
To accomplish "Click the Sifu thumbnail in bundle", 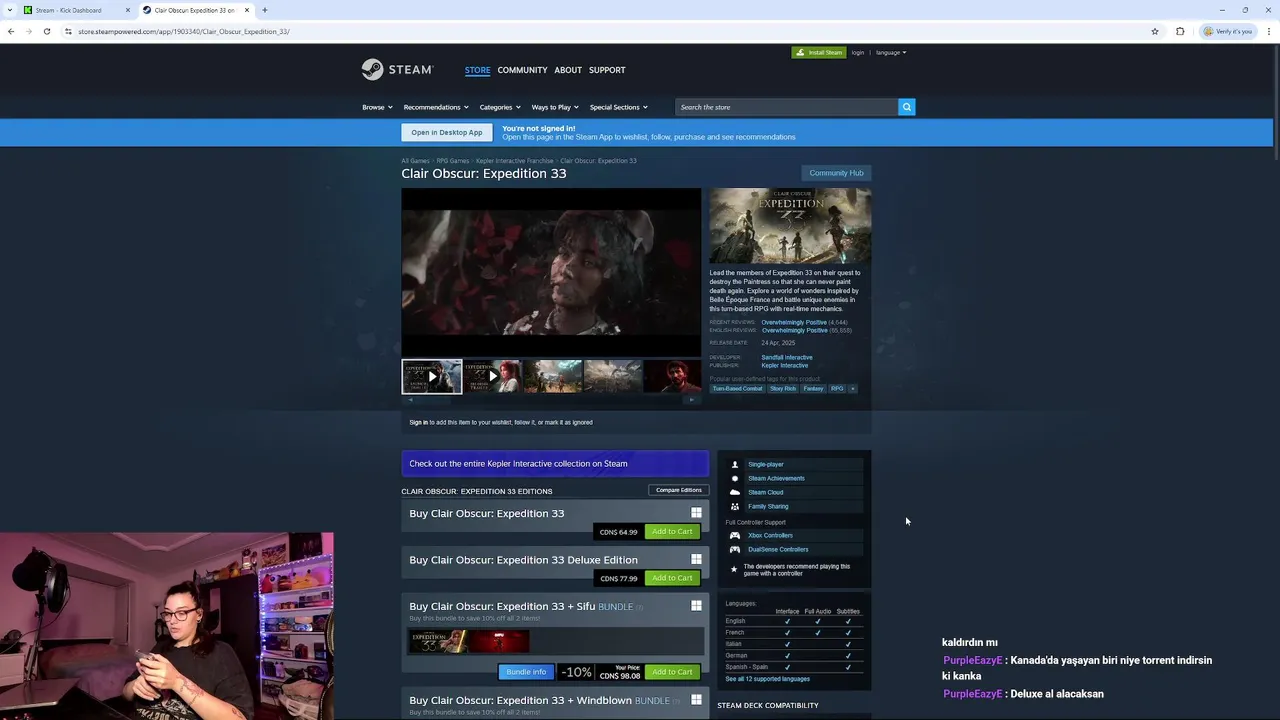I will (499, 641).
